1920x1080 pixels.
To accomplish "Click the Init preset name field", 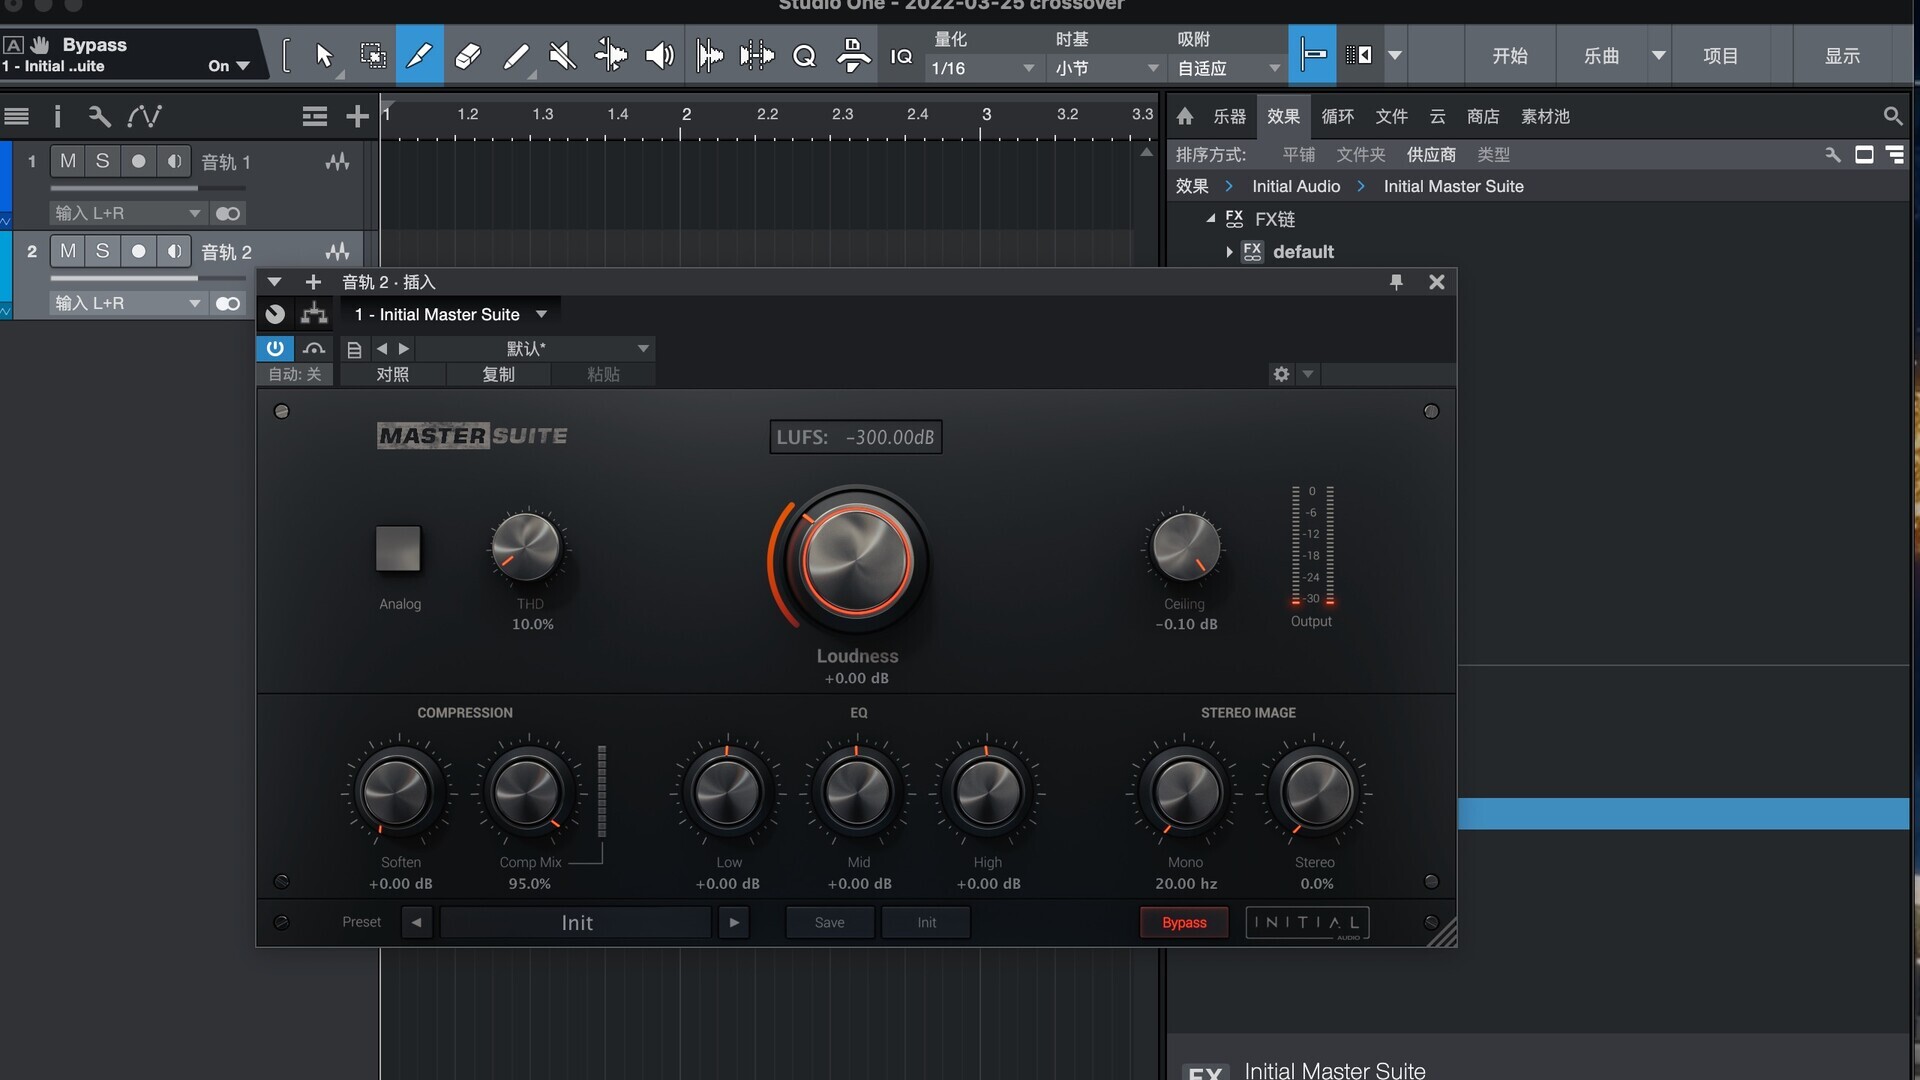I will [x=576, y=922].
